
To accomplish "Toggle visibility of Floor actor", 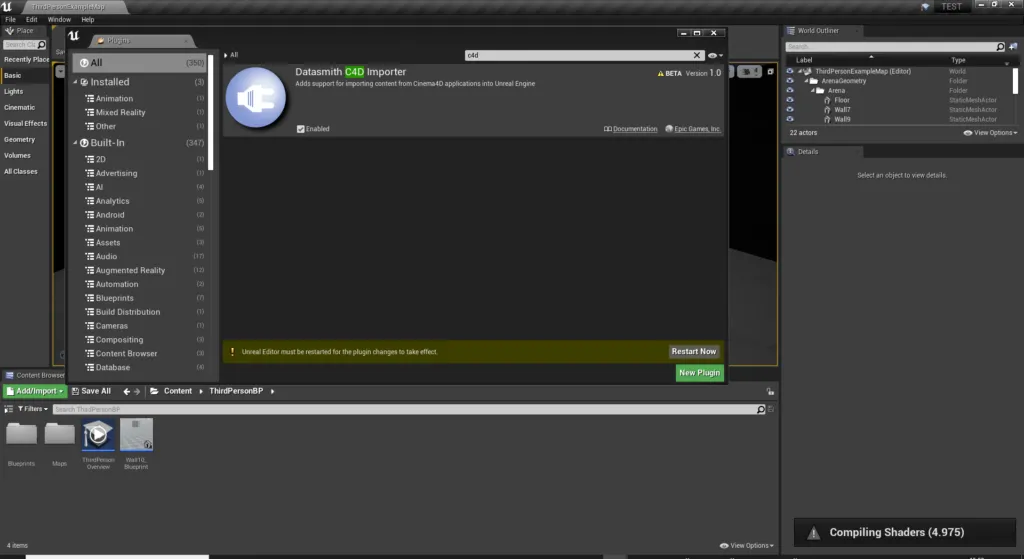I will pos(790,100).
